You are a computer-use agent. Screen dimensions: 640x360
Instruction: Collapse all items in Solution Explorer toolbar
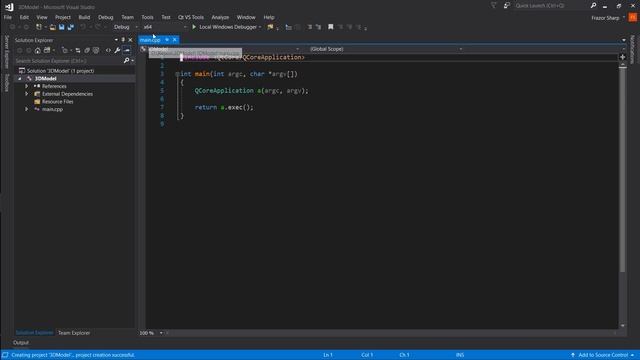point(87,50)
